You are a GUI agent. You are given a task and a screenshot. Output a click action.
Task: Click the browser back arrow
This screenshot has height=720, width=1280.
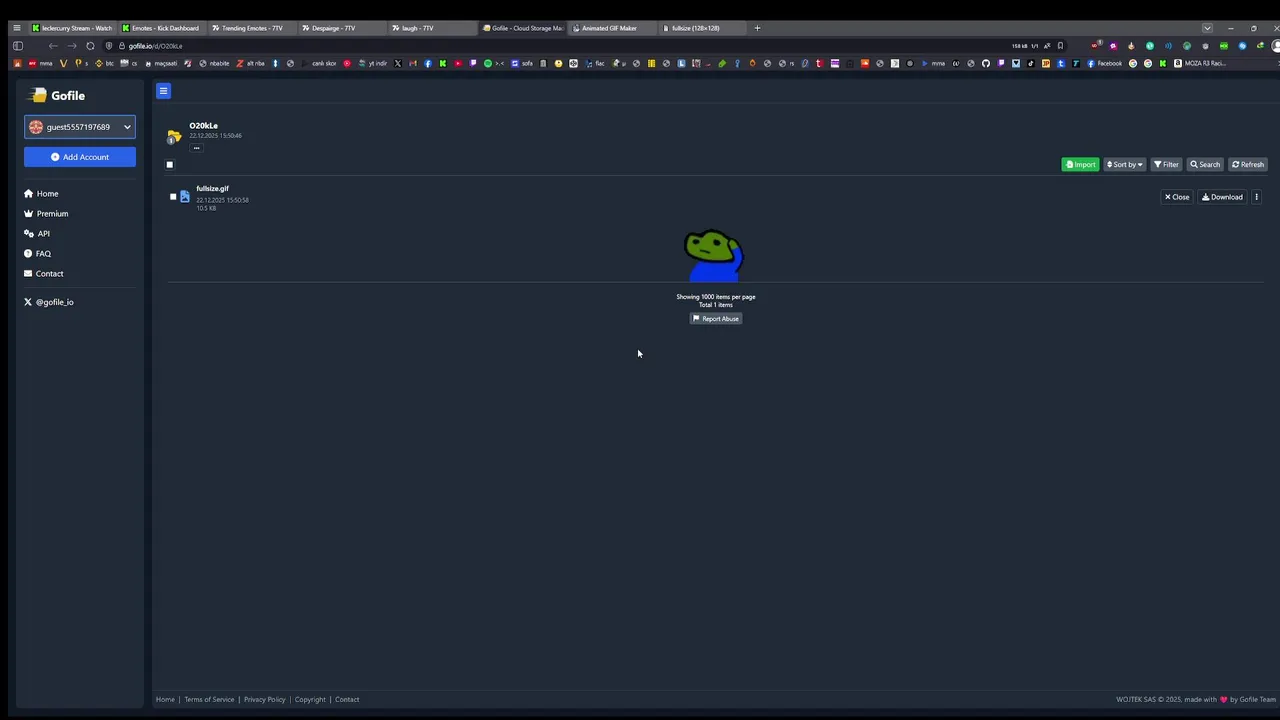[x=53, y=46]
